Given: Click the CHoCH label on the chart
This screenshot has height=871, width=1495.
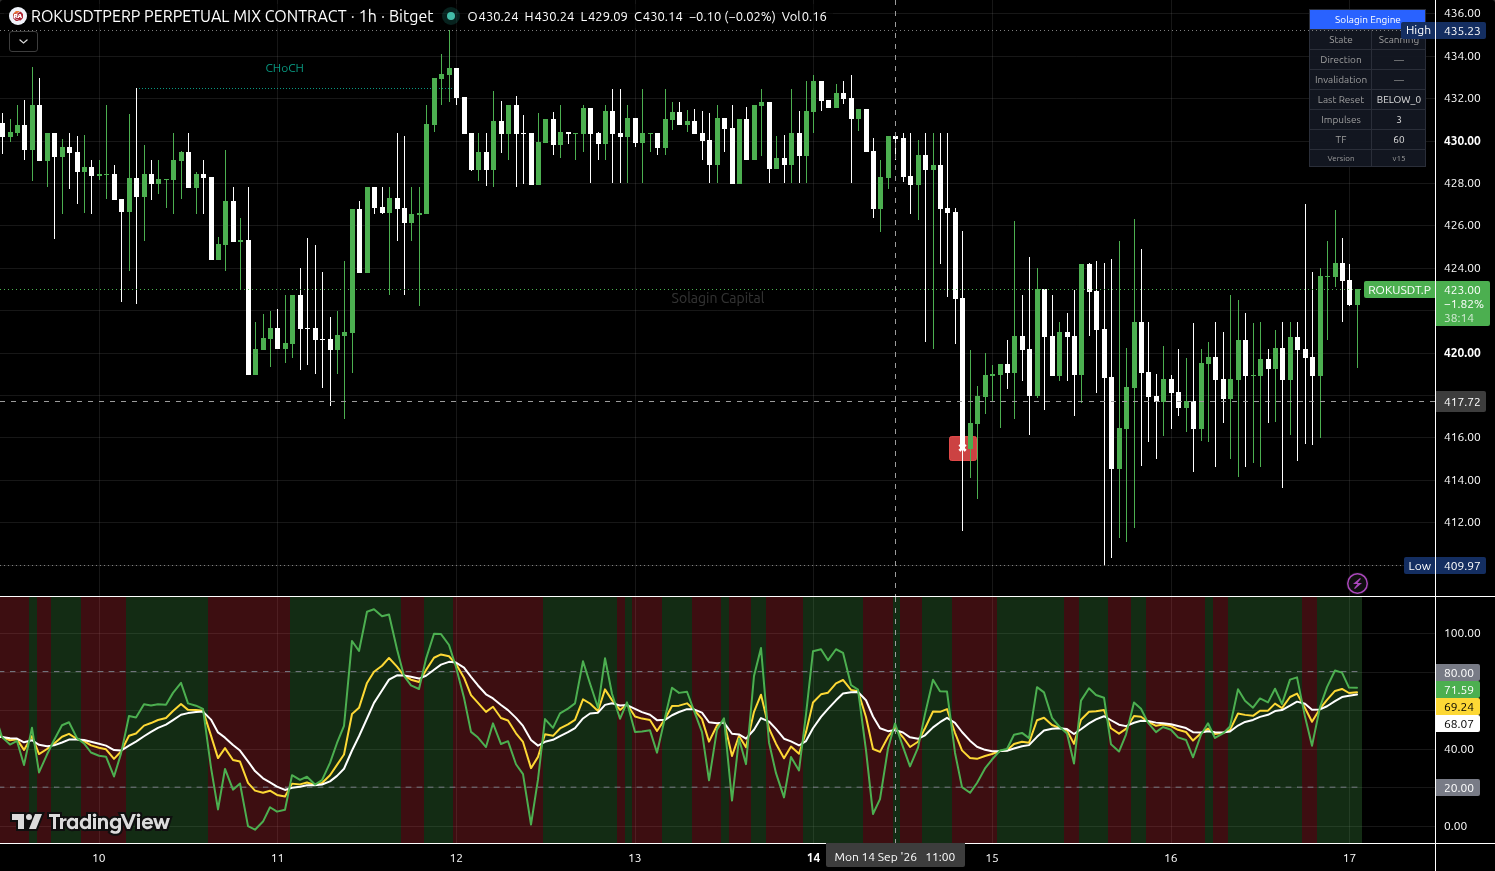Looking at the screenshot, I should [285, 68].
